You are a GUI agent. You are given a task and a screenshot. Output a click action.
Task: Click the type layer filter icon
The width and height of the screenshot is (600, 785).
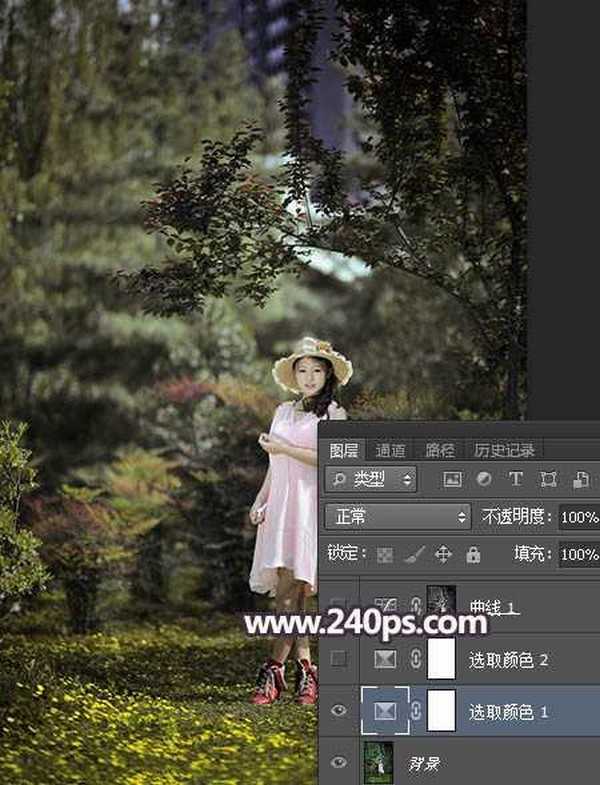coord(516,480)
